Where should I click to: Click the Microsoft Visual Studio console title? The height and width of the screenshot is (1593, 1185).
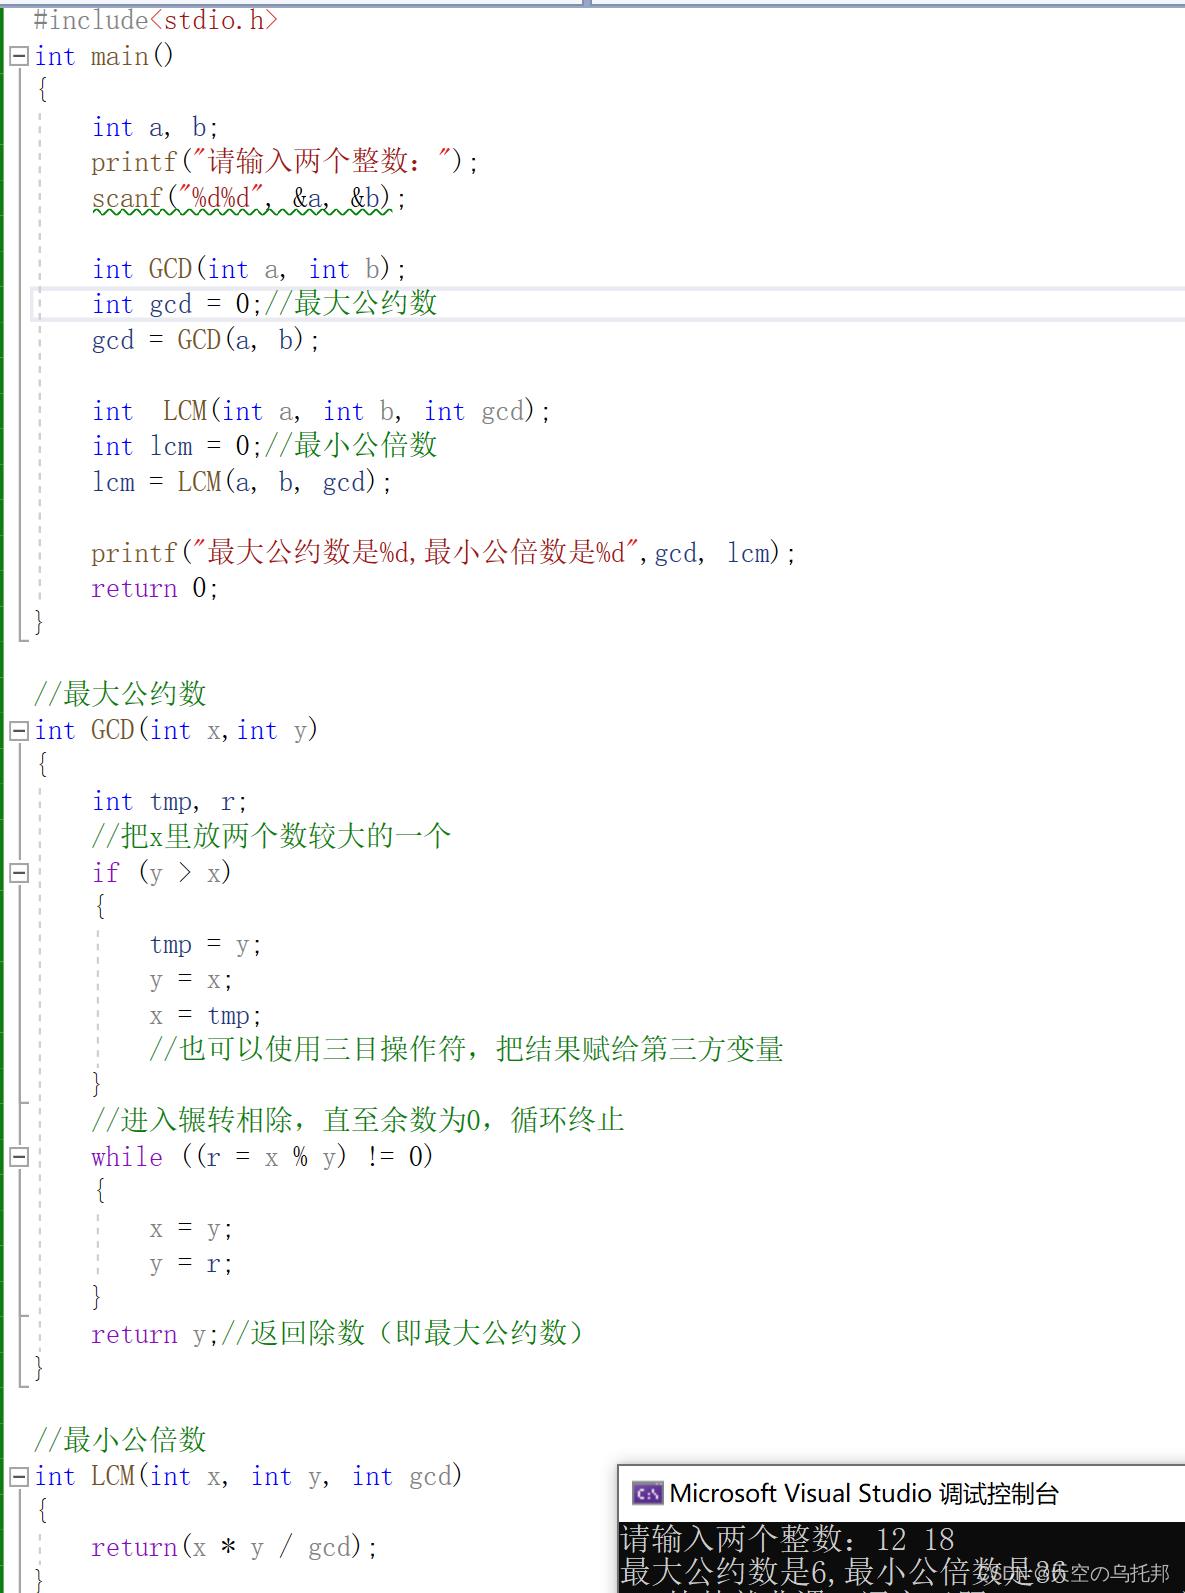tap(864, 1494)
